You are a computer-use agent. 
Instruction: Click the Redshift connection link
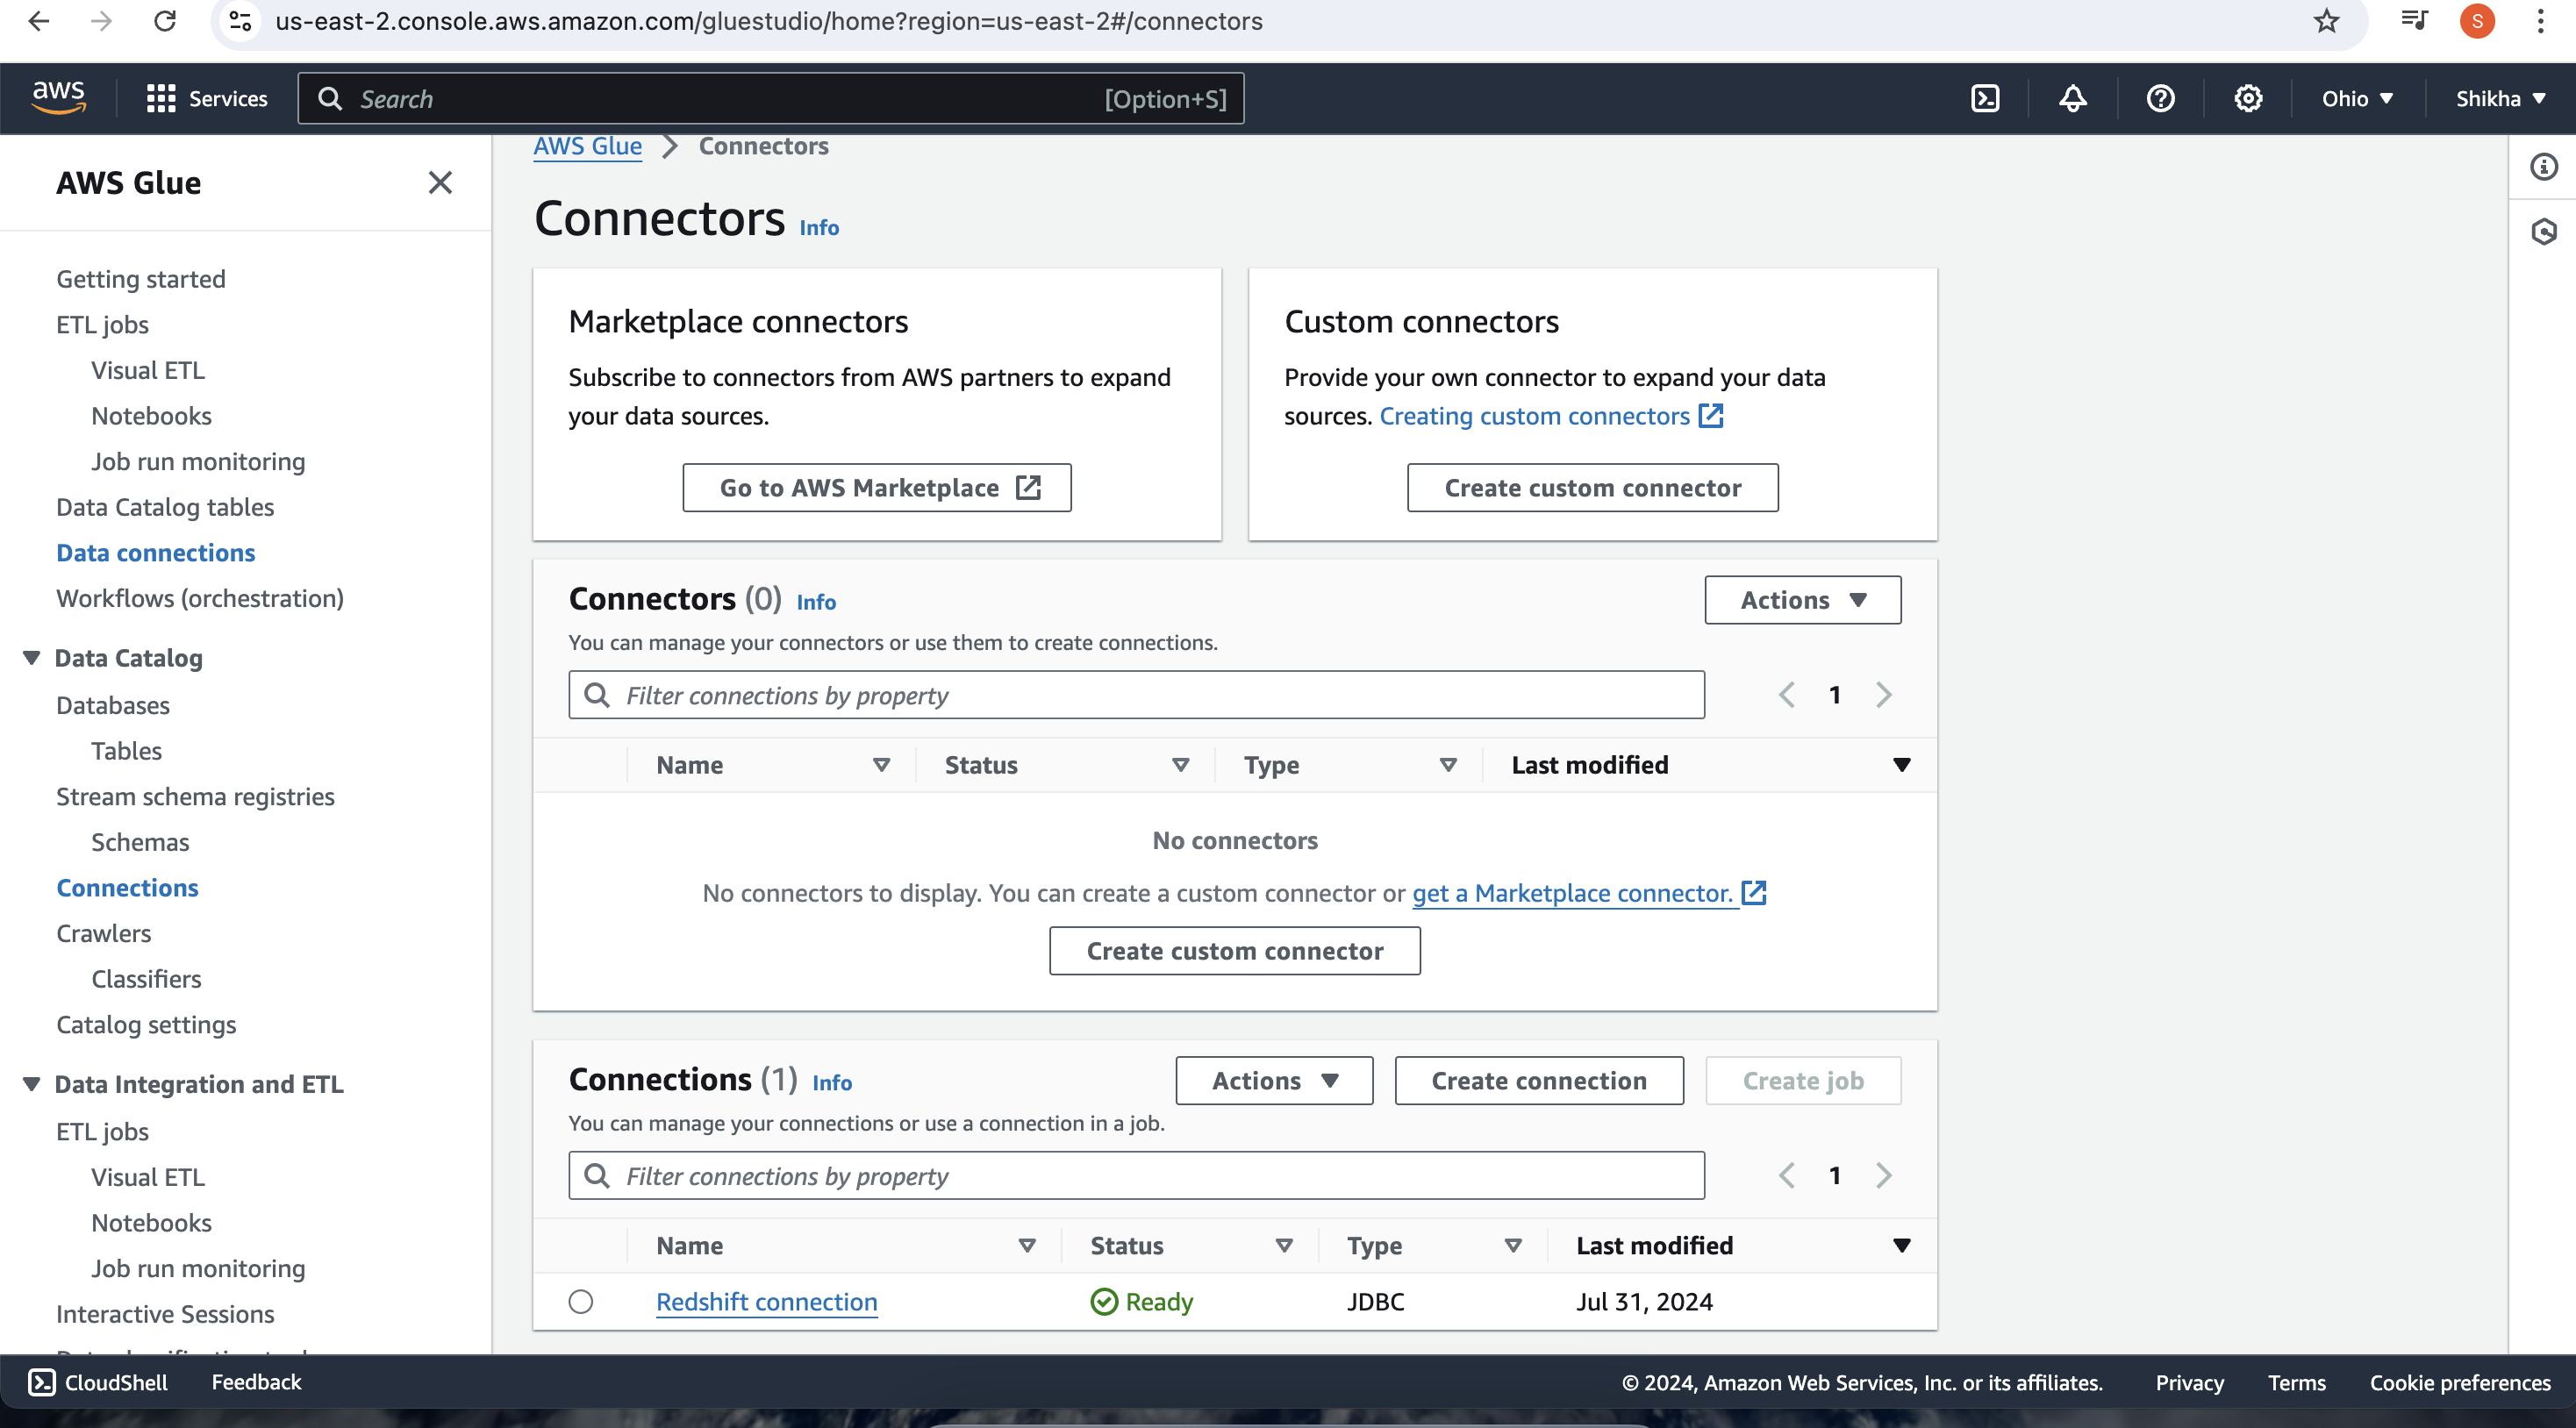click(x=767, y=1300)
